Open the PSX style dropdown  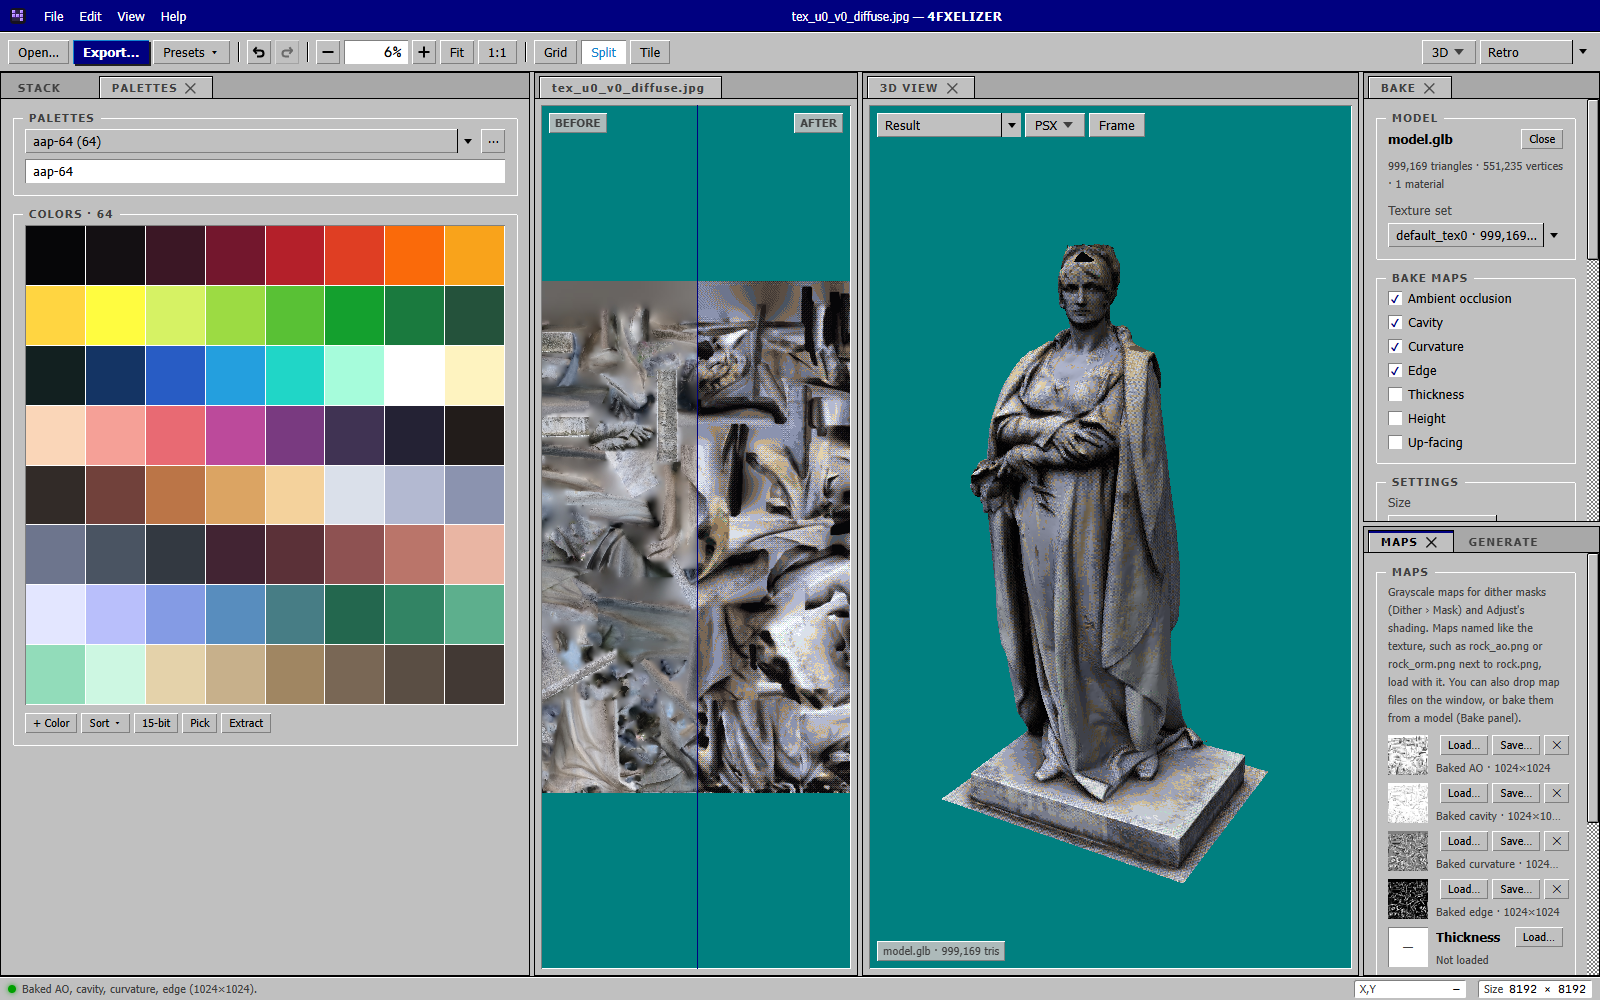[x=1054, y=125]
